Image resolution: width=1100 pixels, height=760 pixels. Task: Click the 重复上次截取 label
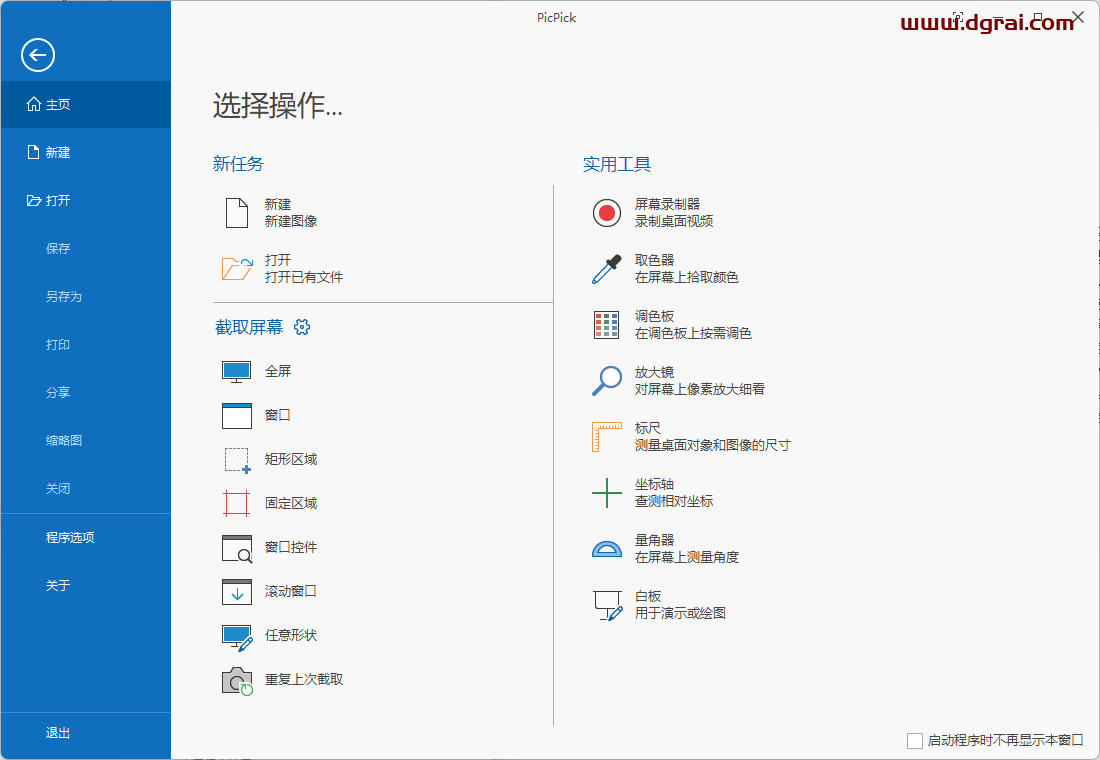[304, 679]
